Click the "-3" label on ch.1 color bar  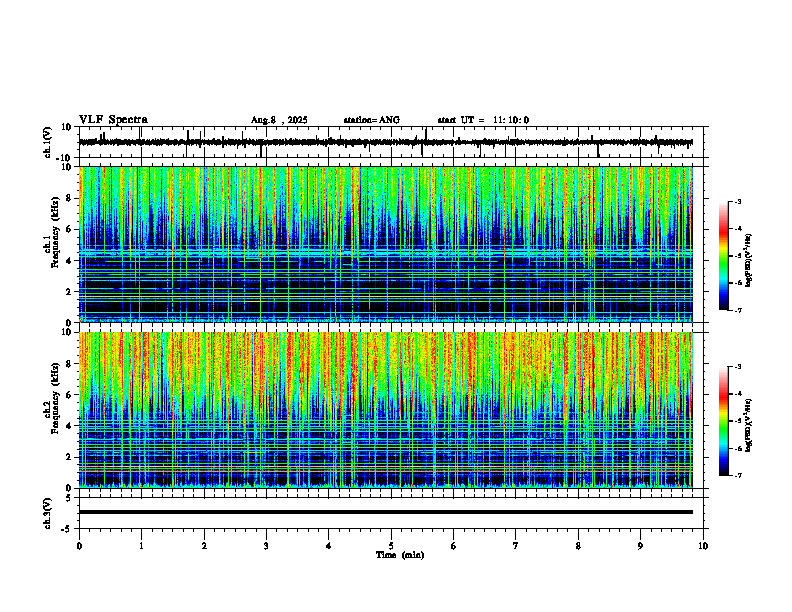tap(738, 202)
